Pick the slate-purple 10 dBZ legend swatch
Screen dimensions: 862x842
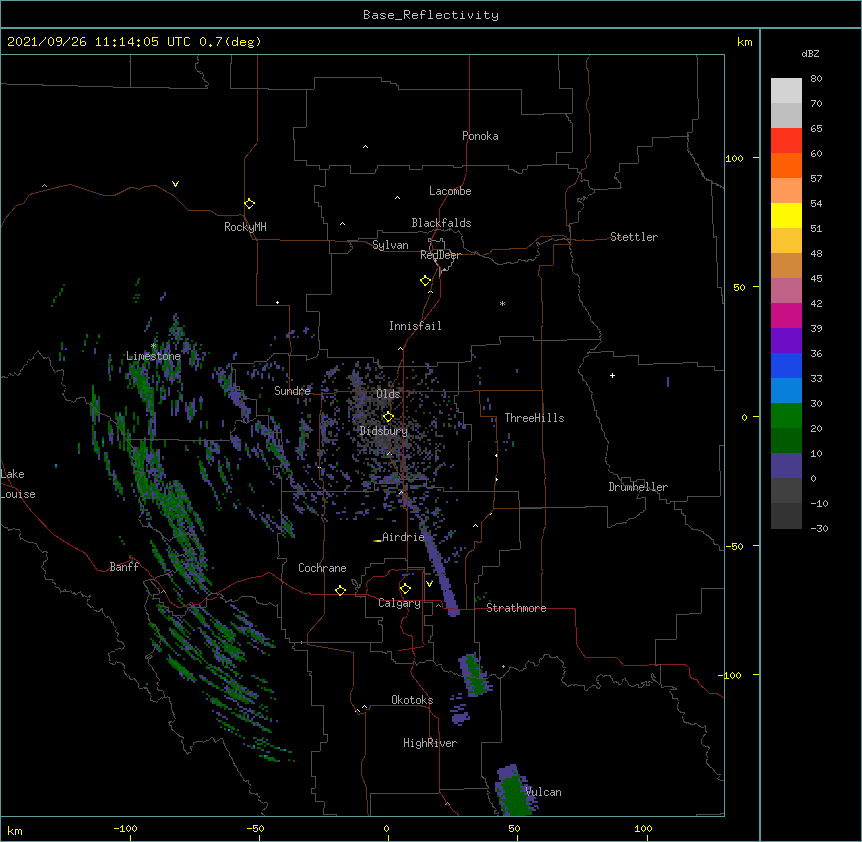point(786,466)
